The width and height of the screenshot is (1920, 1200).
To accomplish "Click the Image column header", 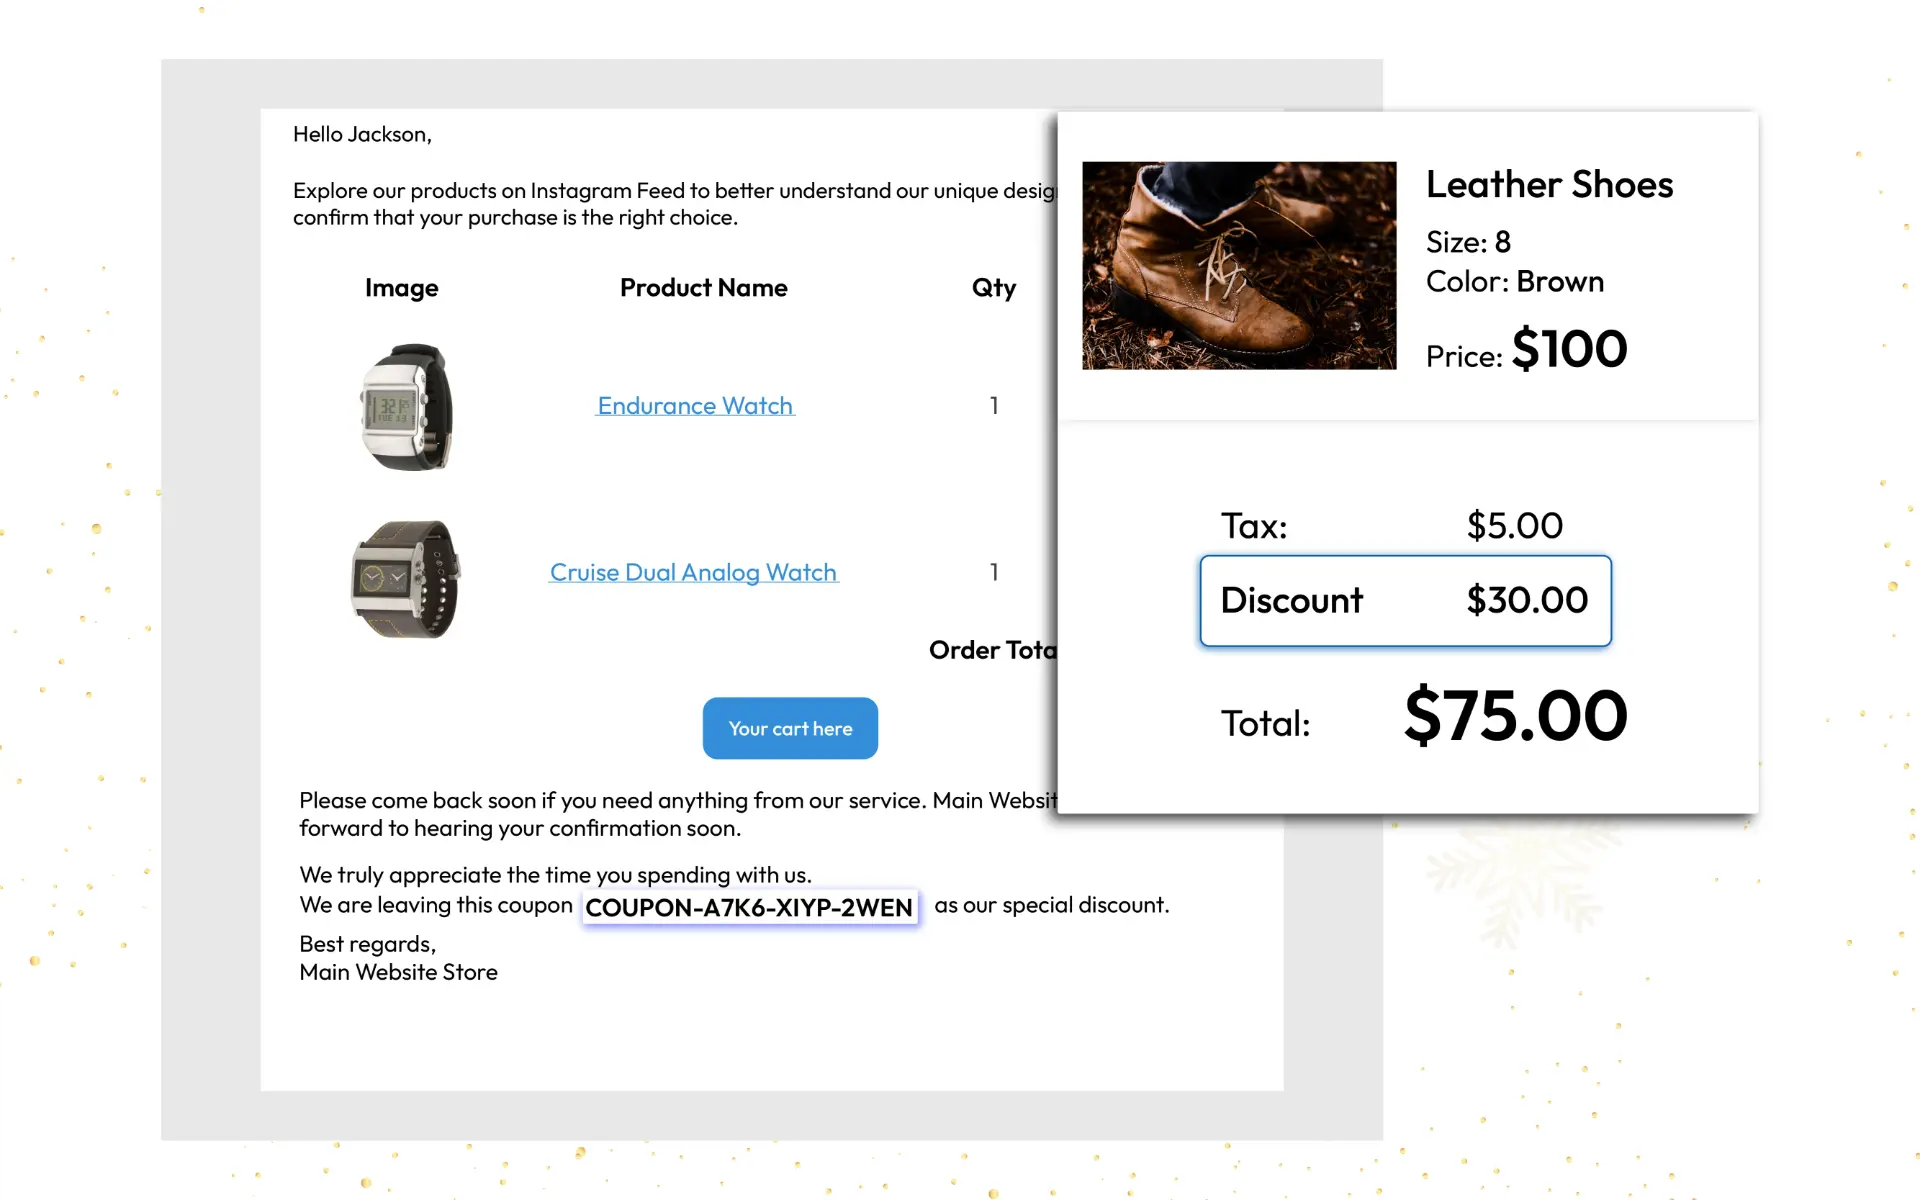I will point(400,288).
